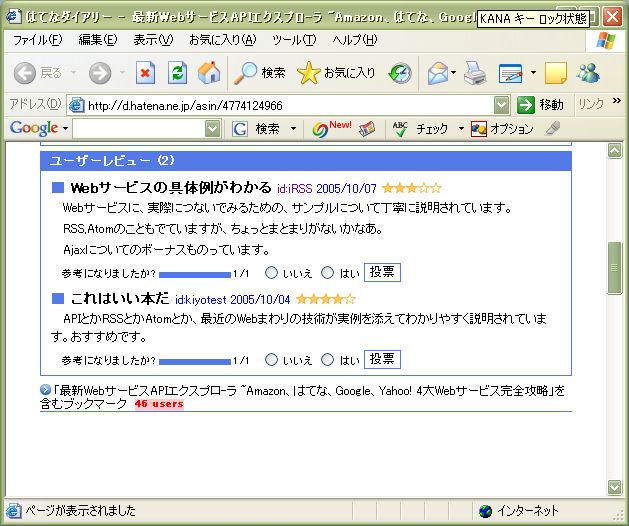
Task: Open the Google toolbar news icon
Action: coord(367,129)
